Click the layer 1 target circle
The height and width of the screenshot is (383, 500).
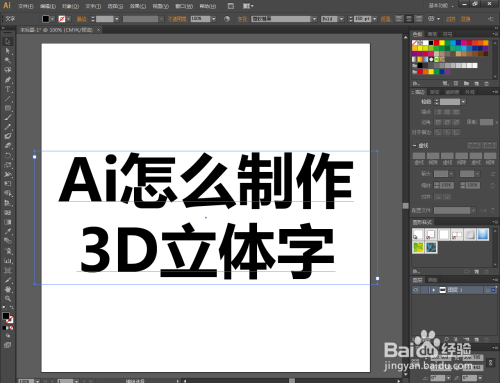click(487, 290)
